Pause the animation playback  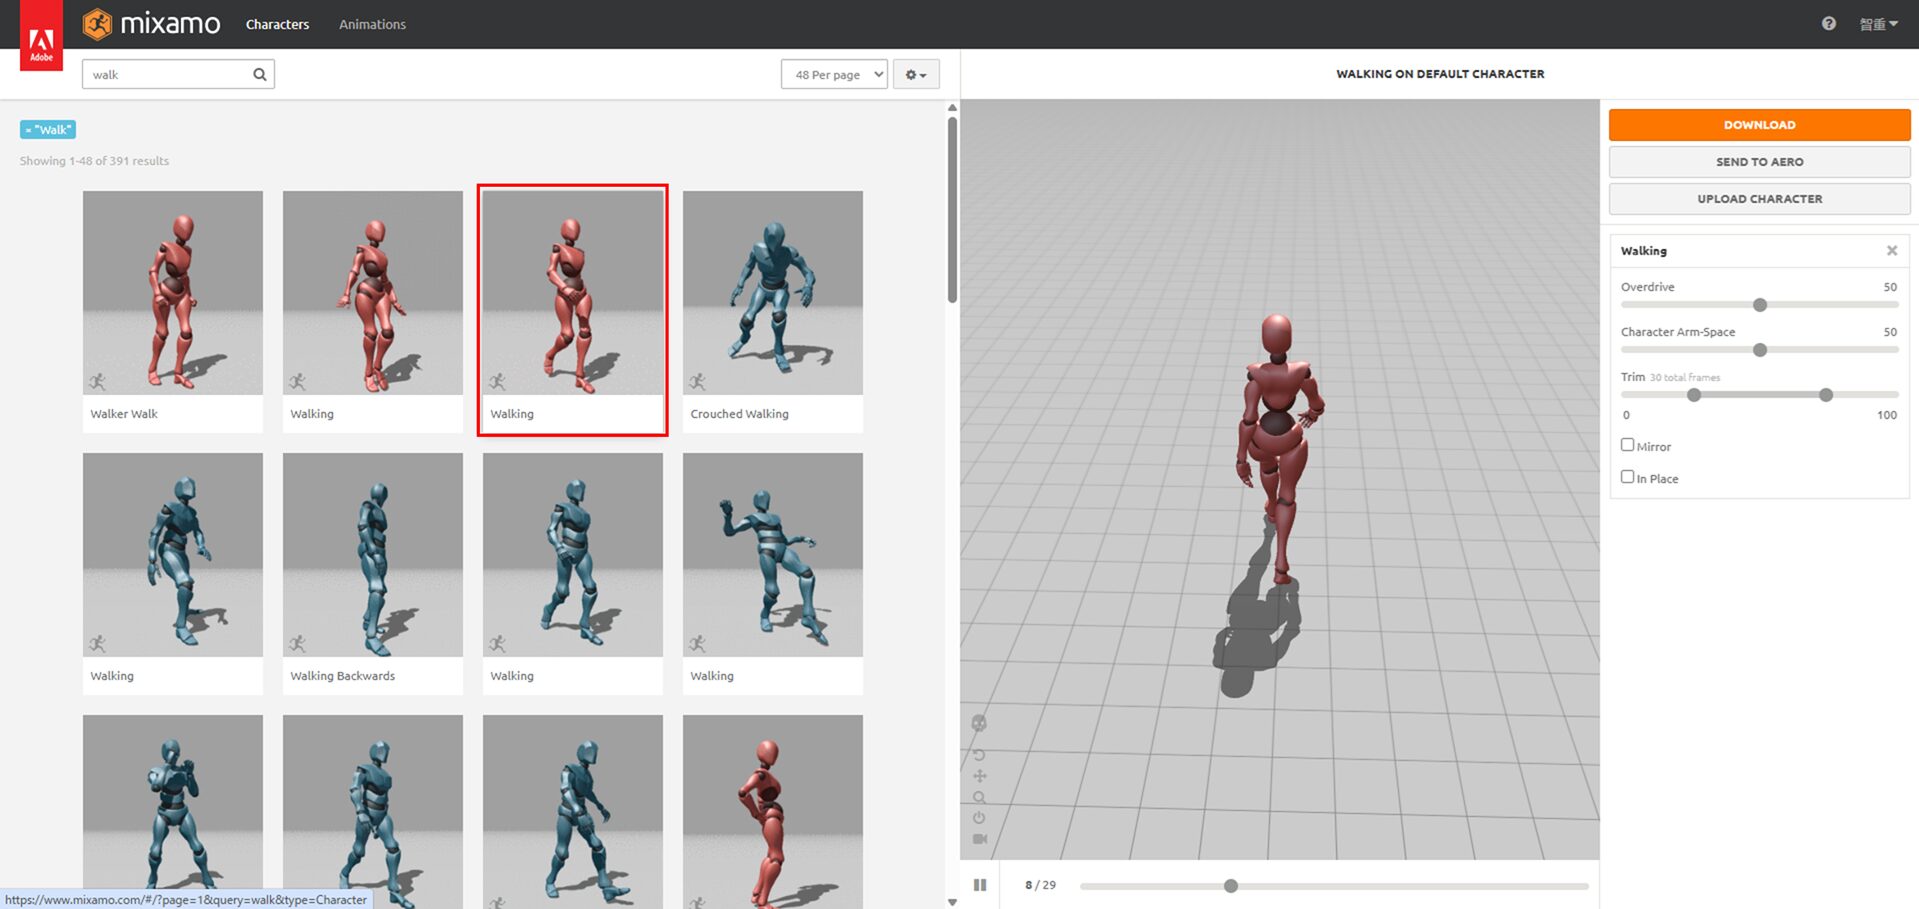980,885
